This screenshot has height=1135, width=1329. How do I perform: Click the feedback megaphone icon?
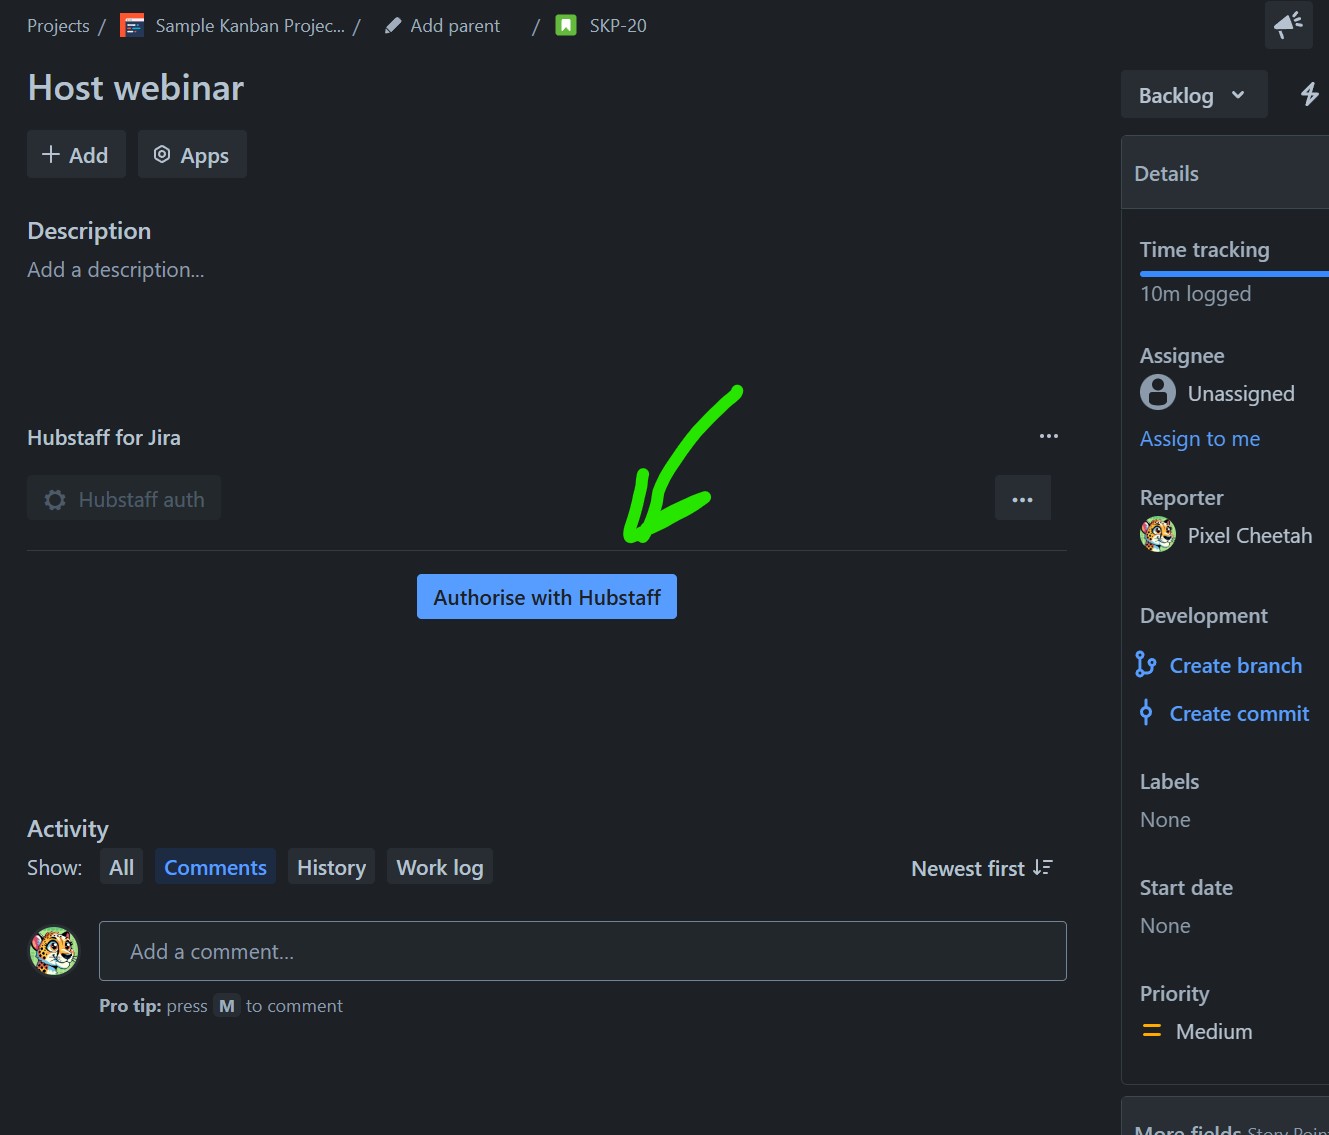point(1288,24)
